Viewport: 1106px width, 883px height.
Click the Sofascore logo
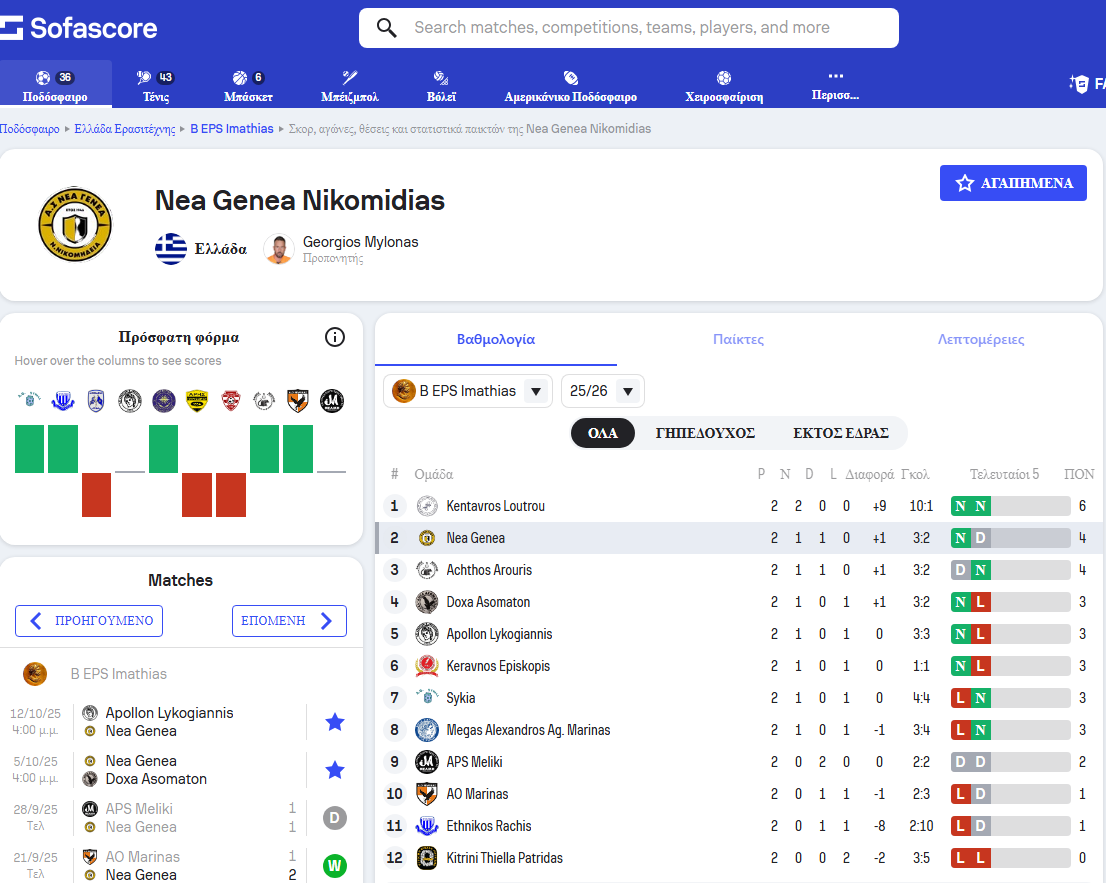tap(79, 27)
